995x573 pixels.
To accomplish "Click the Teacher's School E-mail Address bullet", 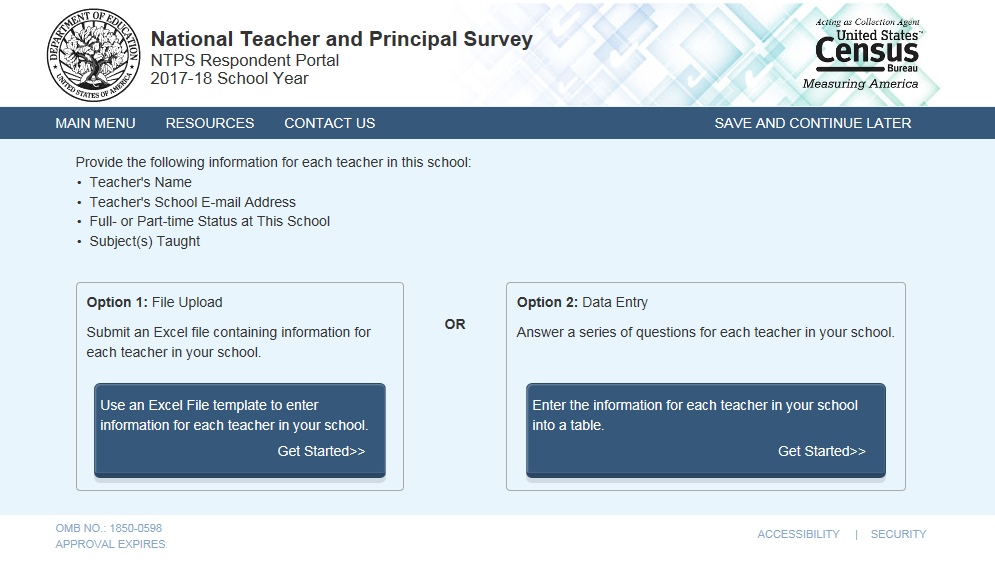I will (193, 202).
